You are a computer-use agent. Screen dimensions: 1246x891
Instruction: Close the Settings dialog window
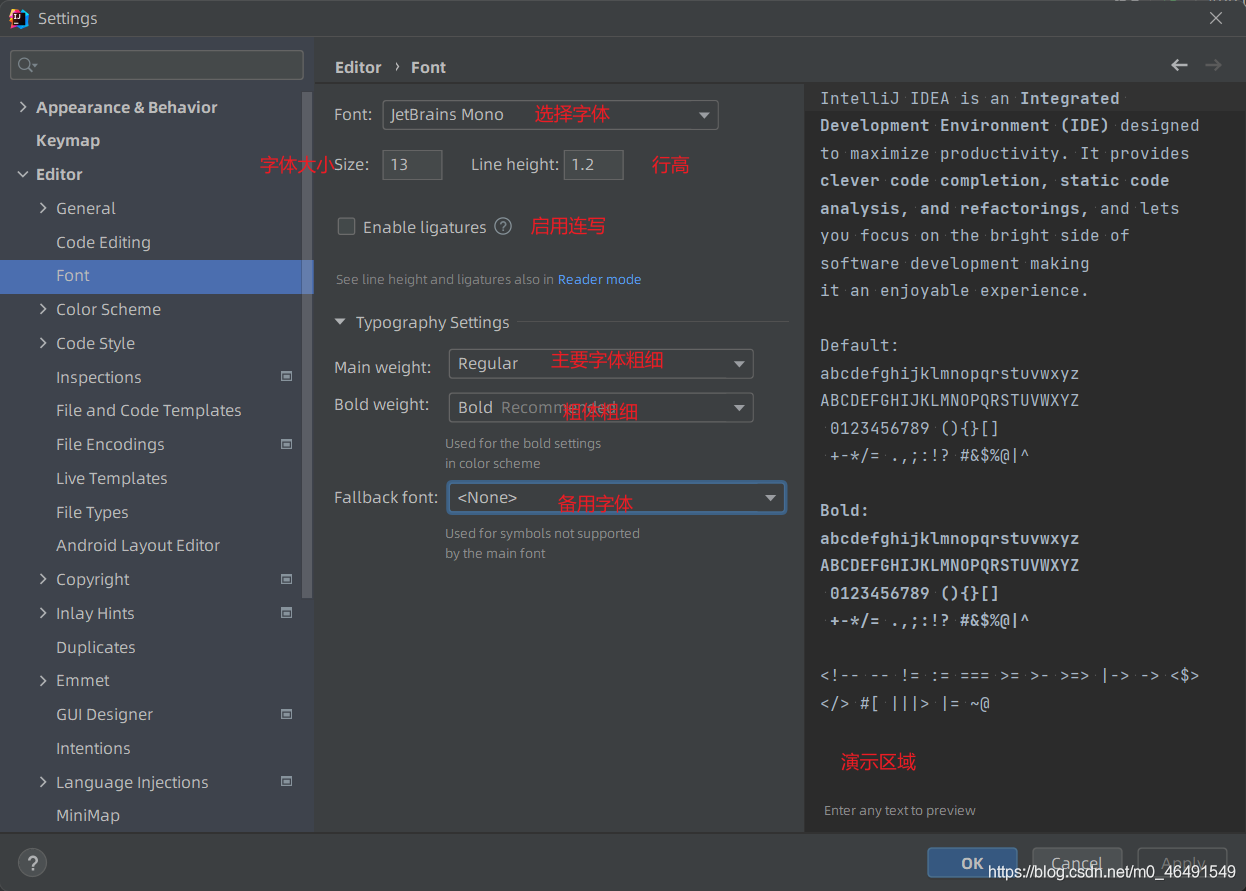pos(1216,18)
